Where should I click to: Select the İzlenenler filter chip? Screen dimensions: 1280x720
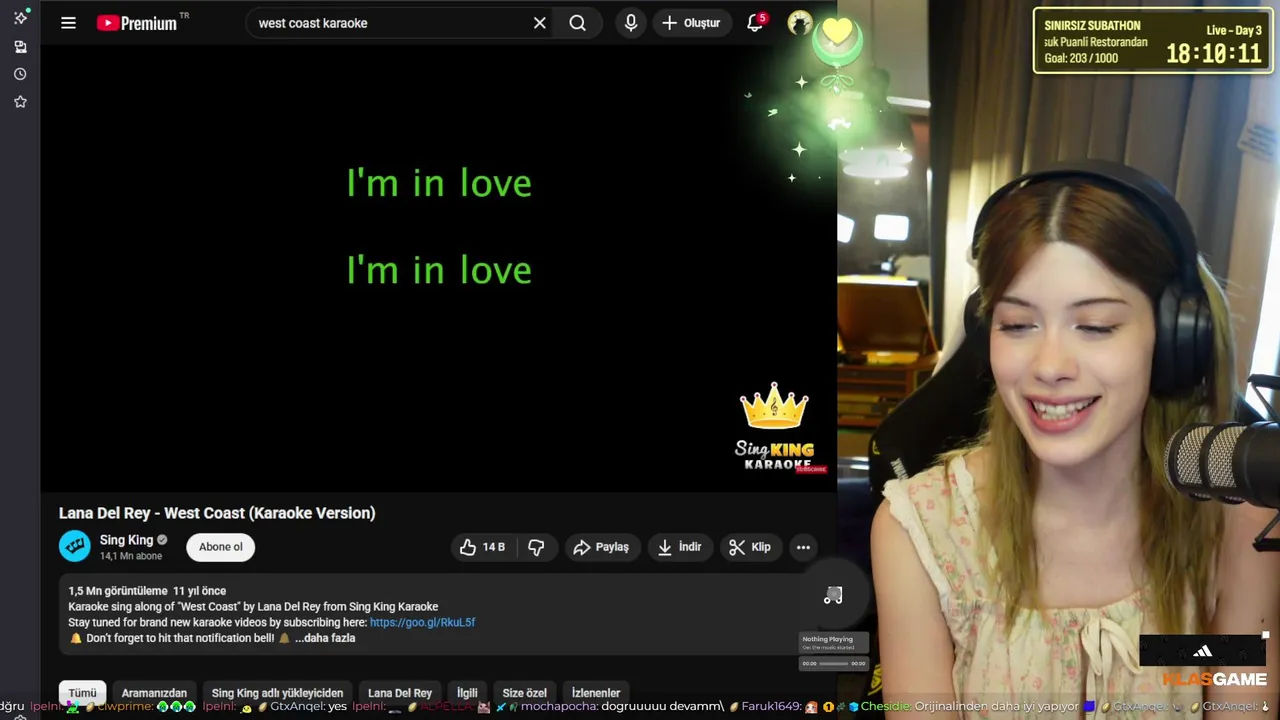595,693
